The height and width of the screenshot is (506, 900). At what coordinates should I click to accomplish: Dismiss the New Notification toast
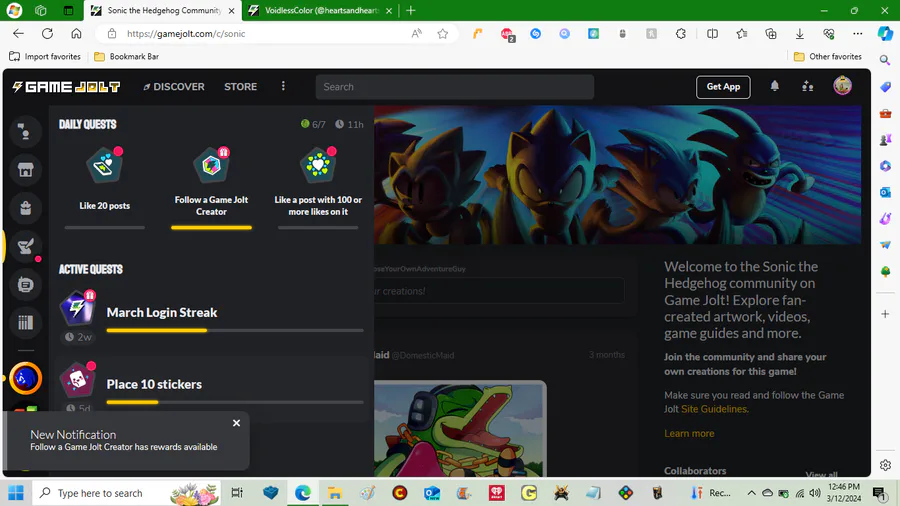236,423
